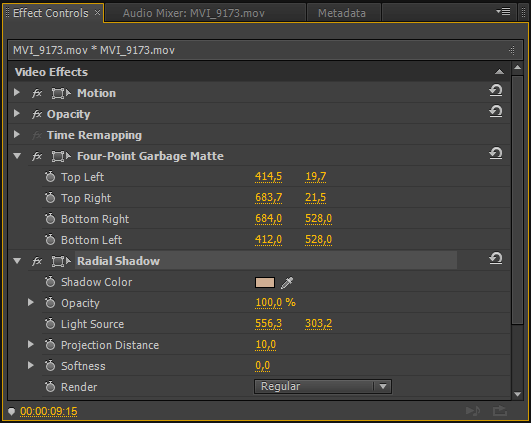Click Light Source X value 556,3
This screenshot has width=531, height=423.
tap(268, 323)
